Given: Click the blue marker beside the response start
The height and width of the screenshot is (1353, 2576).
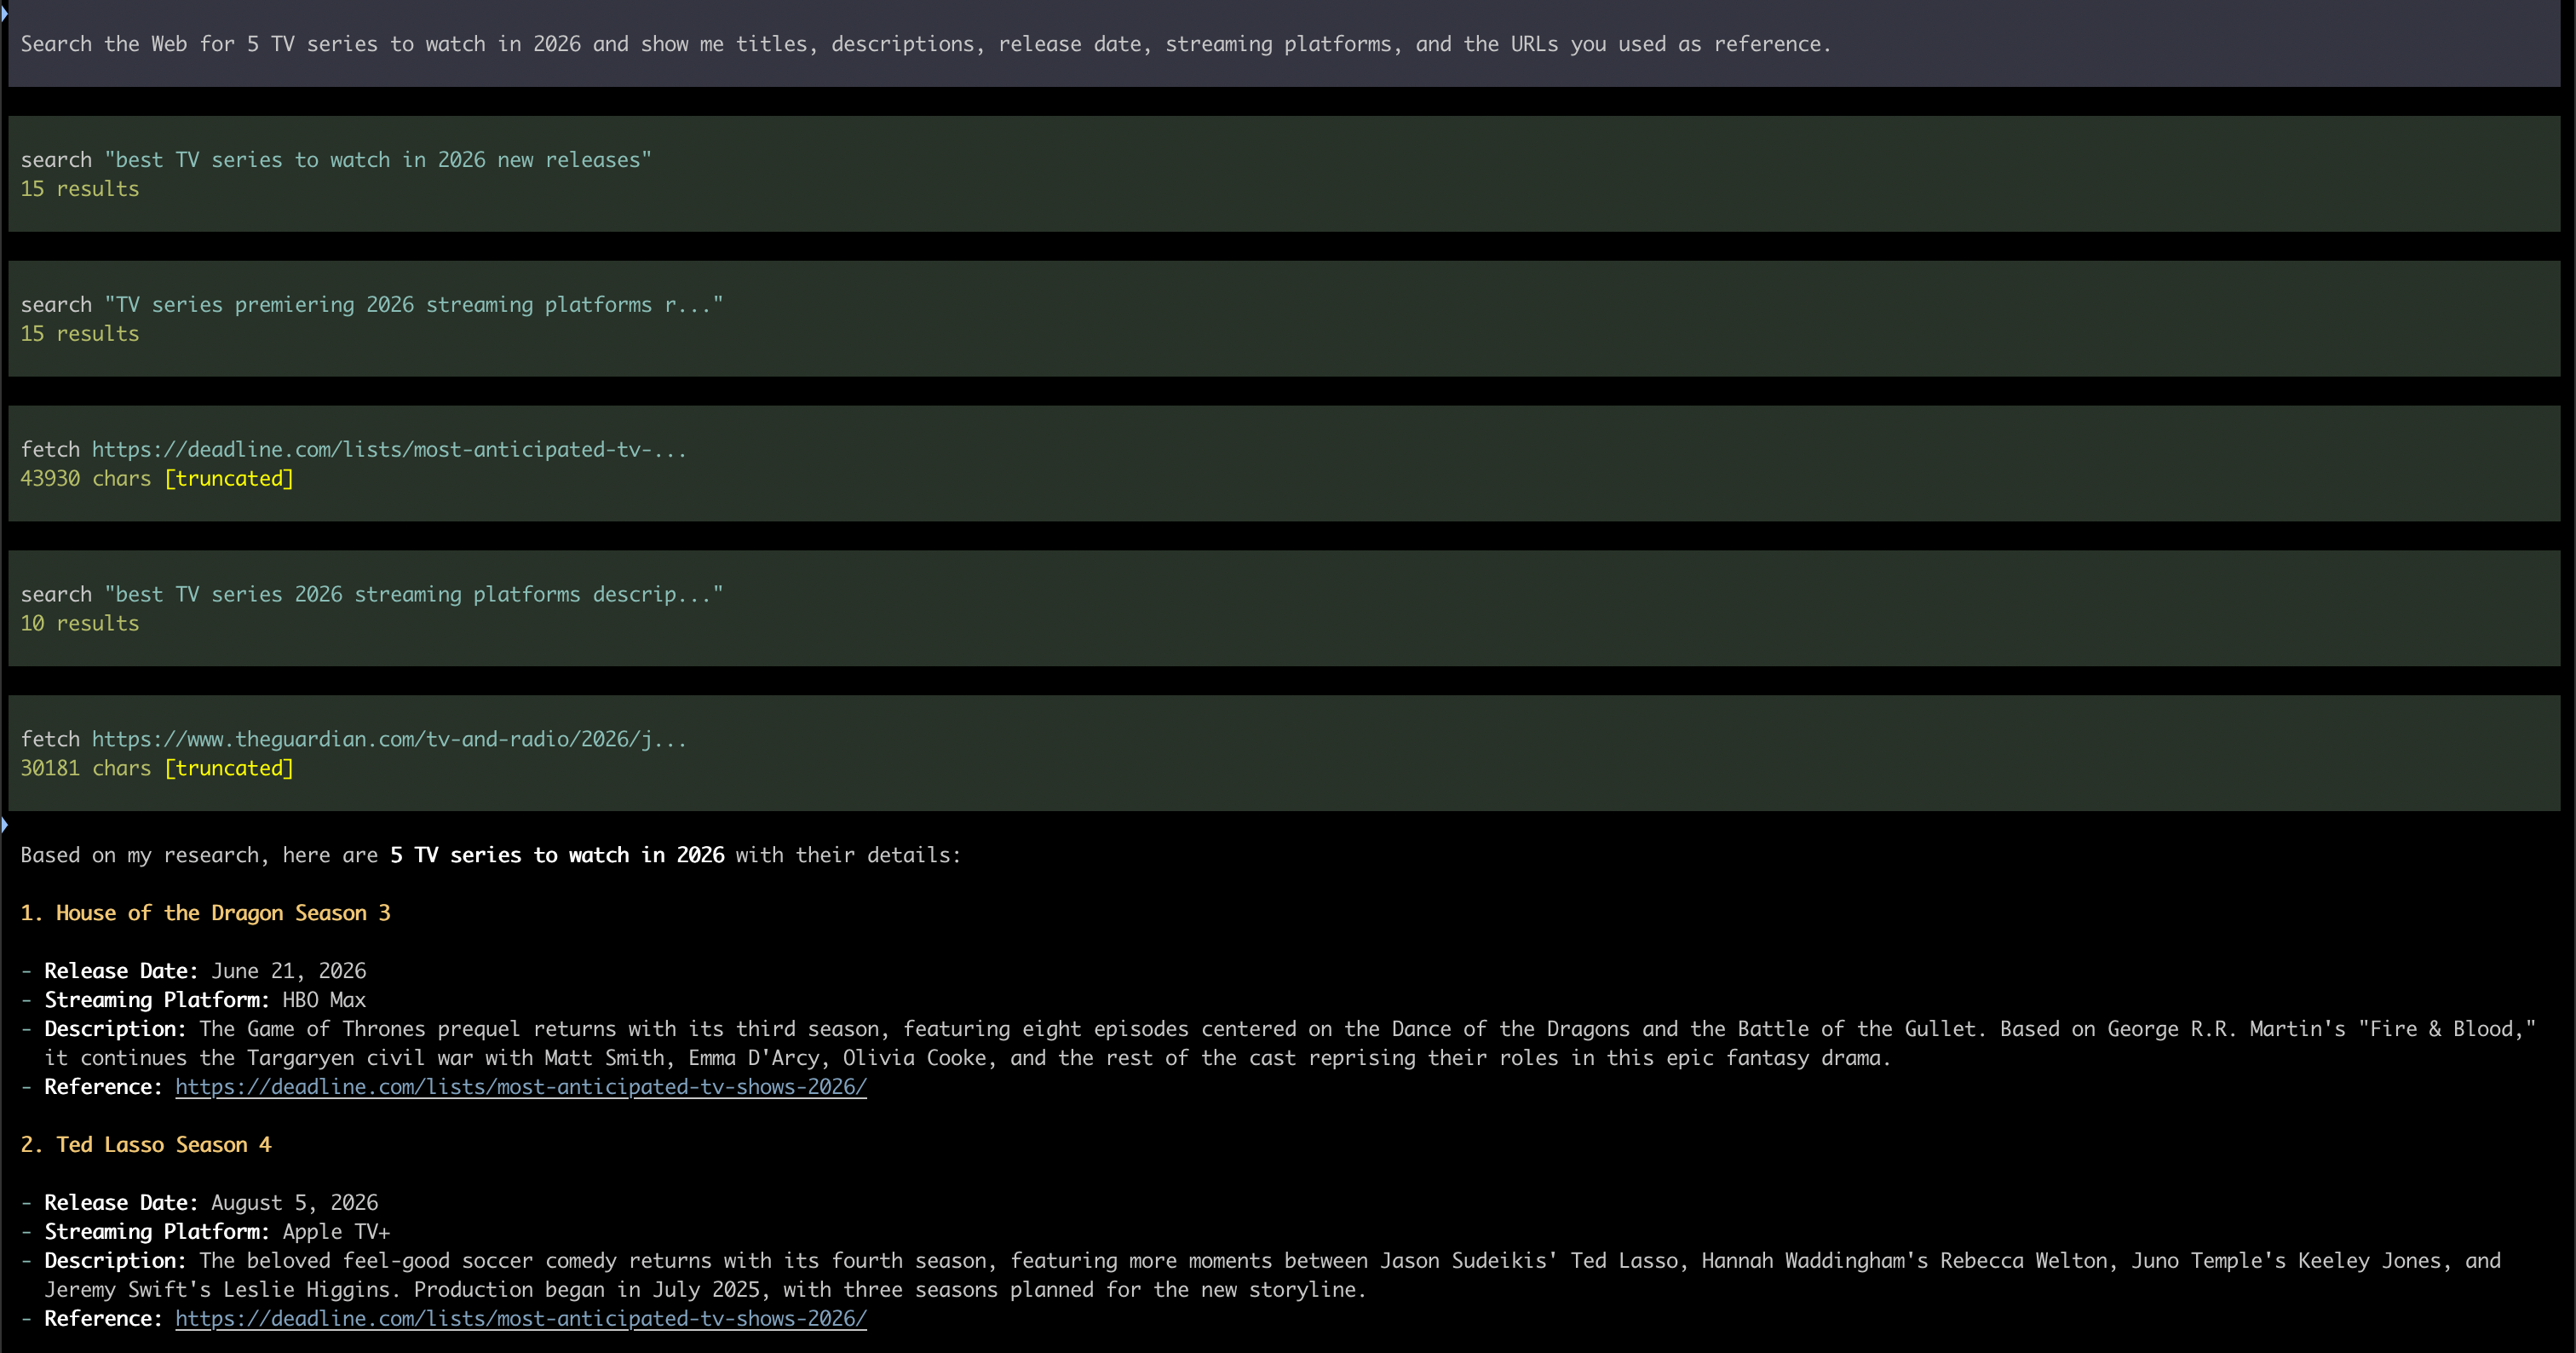Looking at the screenshot, I should (x=4, y=824).
